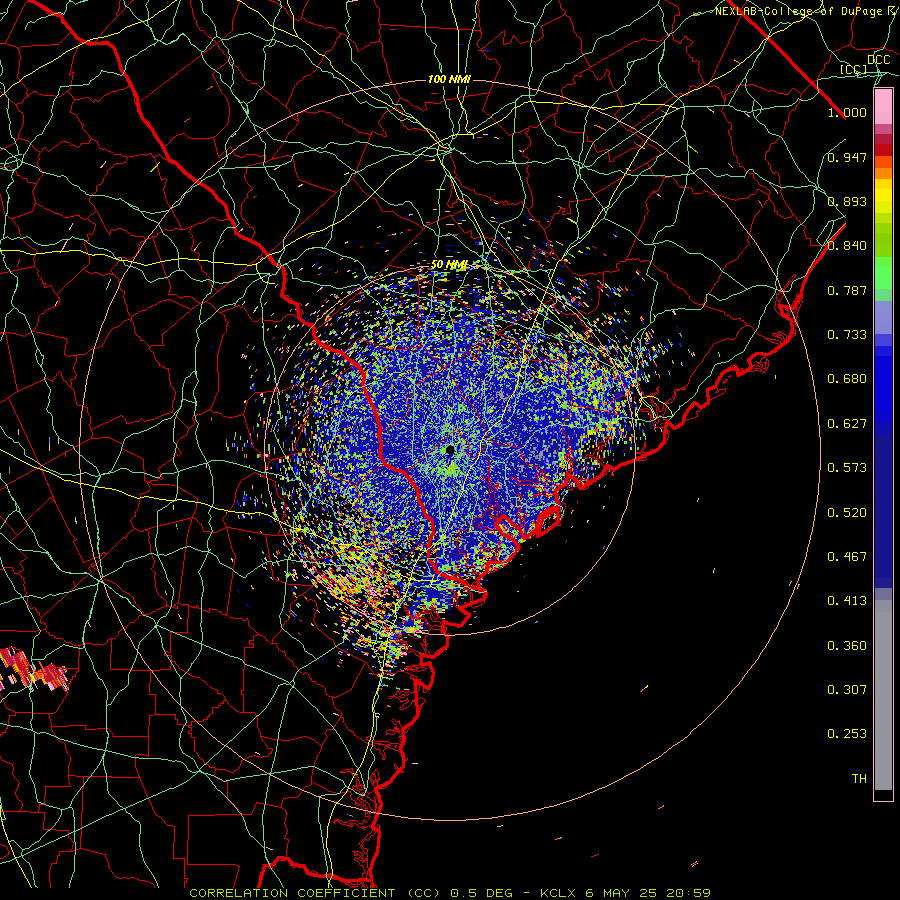Click the 0.413 scale value
The image size is (900, 900).
pos(847,601)
